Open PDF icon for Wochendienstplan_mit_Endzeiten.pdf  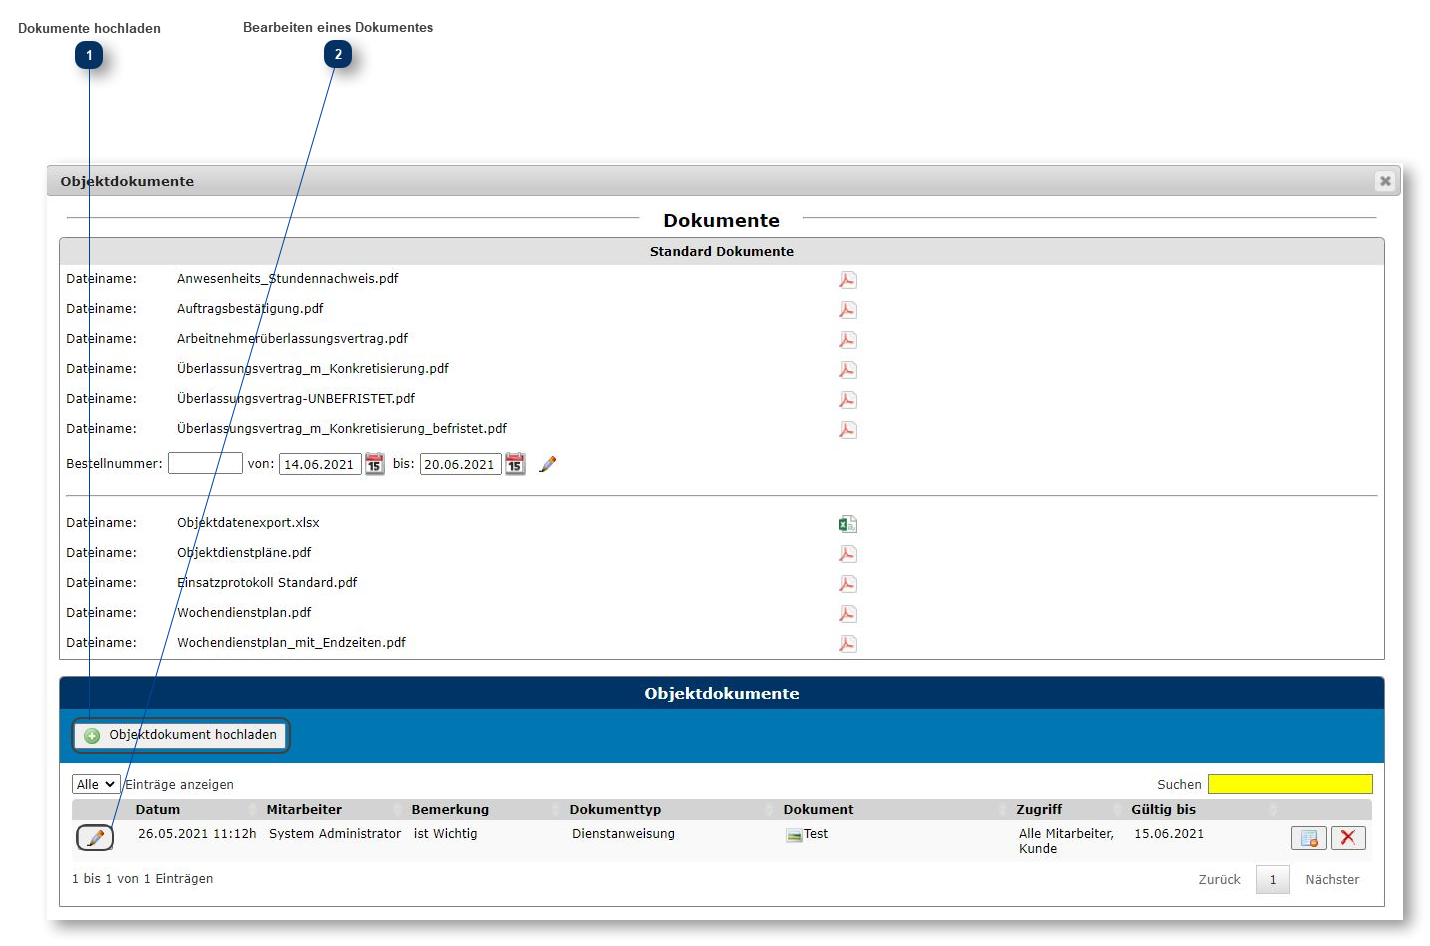pos(847,644)
